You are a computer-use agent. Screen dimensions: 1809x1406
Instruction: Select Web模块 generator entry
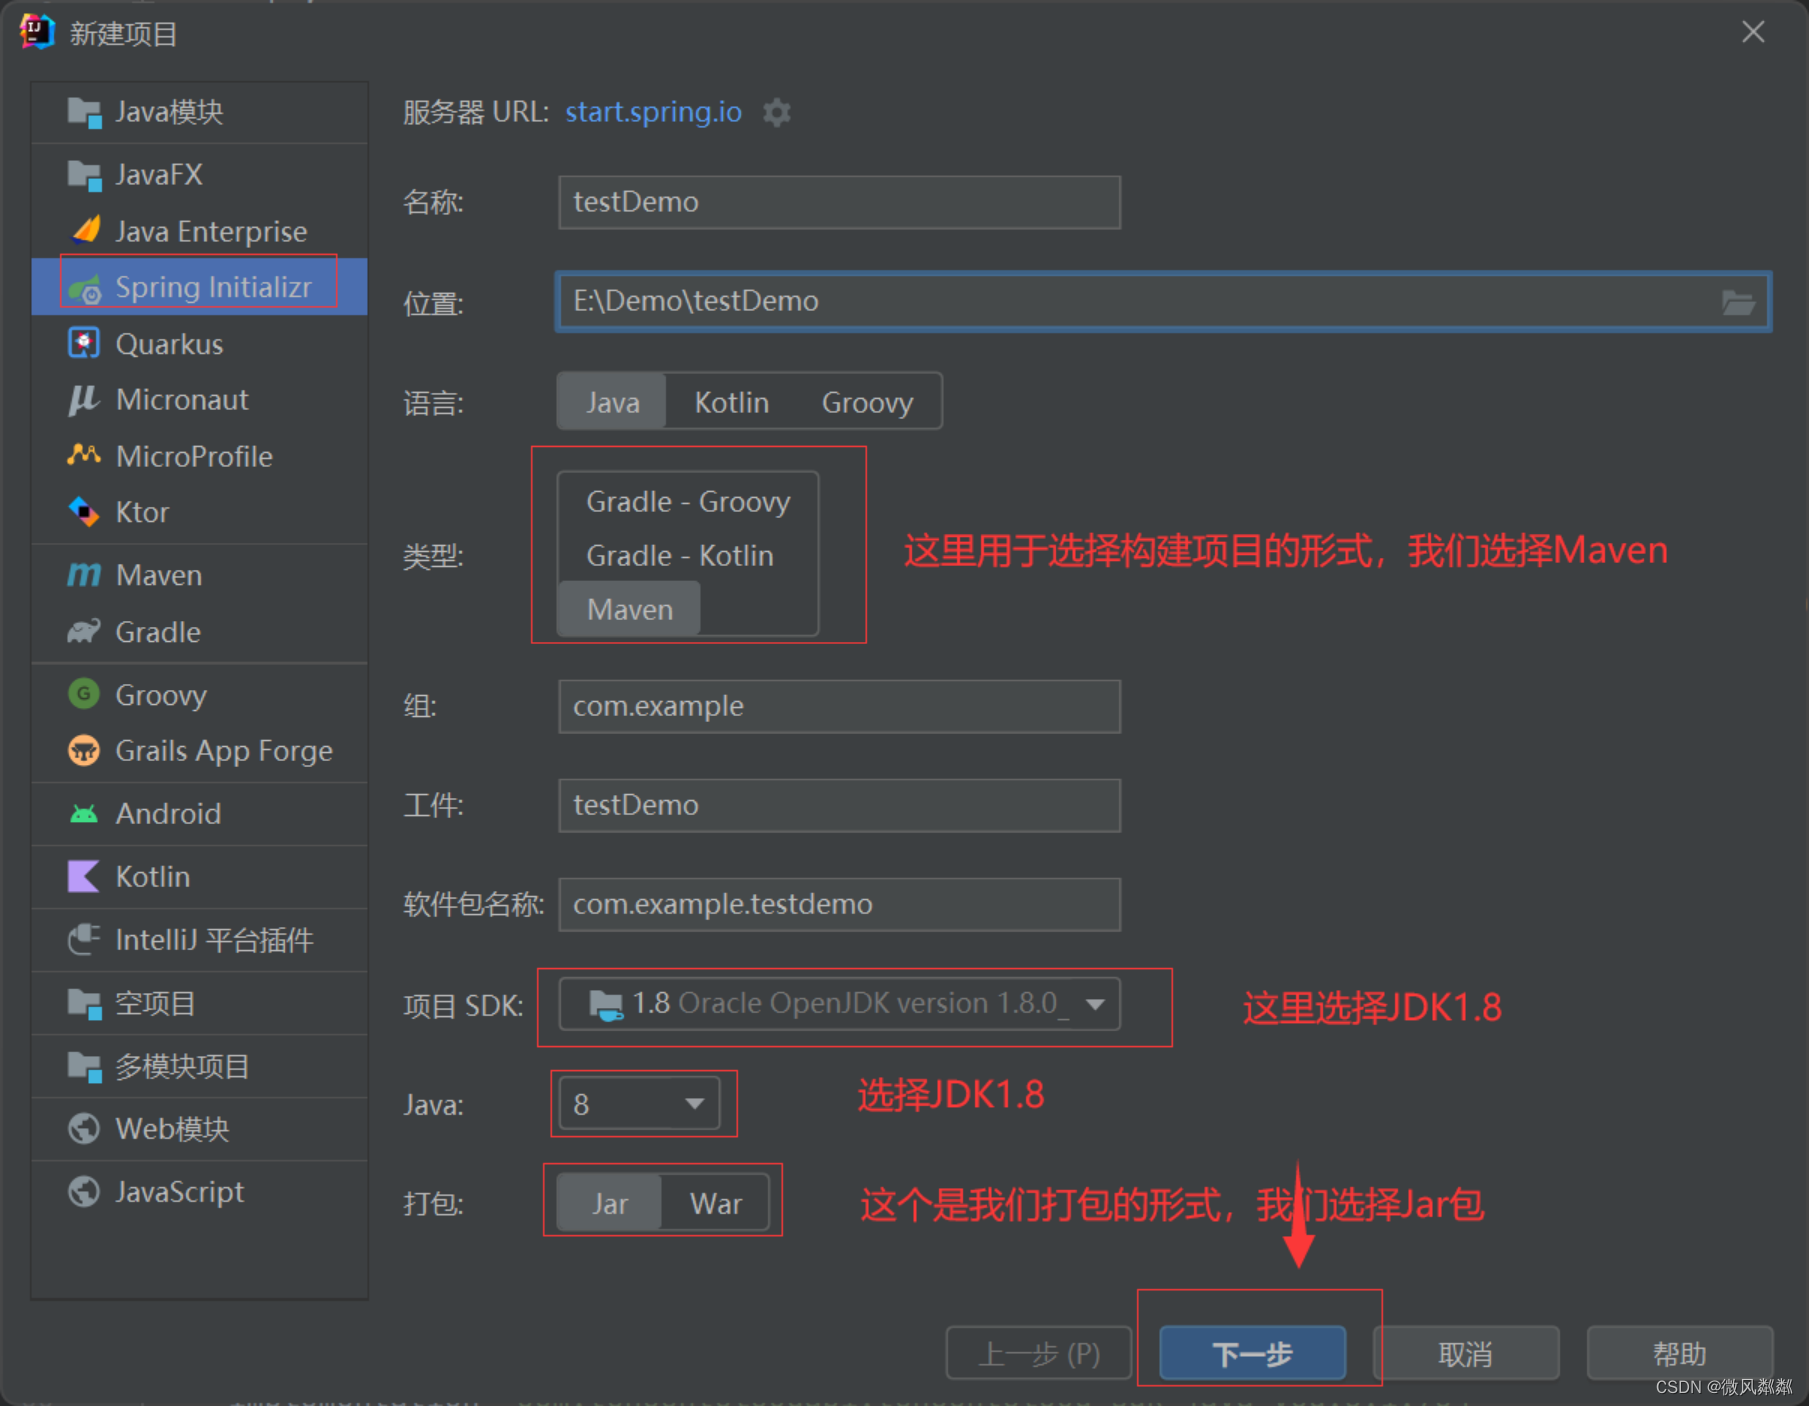click(x=200, y=1128)
